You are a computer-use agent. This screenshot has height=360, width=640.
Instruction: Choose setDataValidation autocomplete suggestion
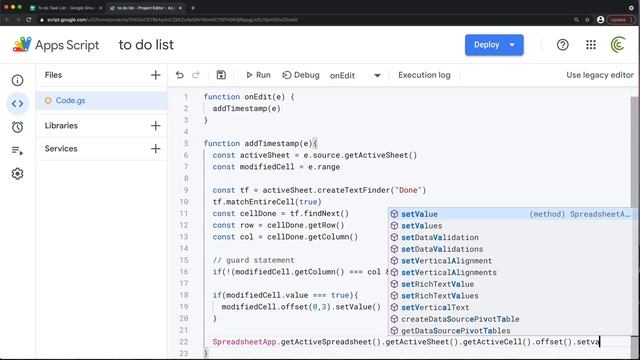click(x=512, y=237)
